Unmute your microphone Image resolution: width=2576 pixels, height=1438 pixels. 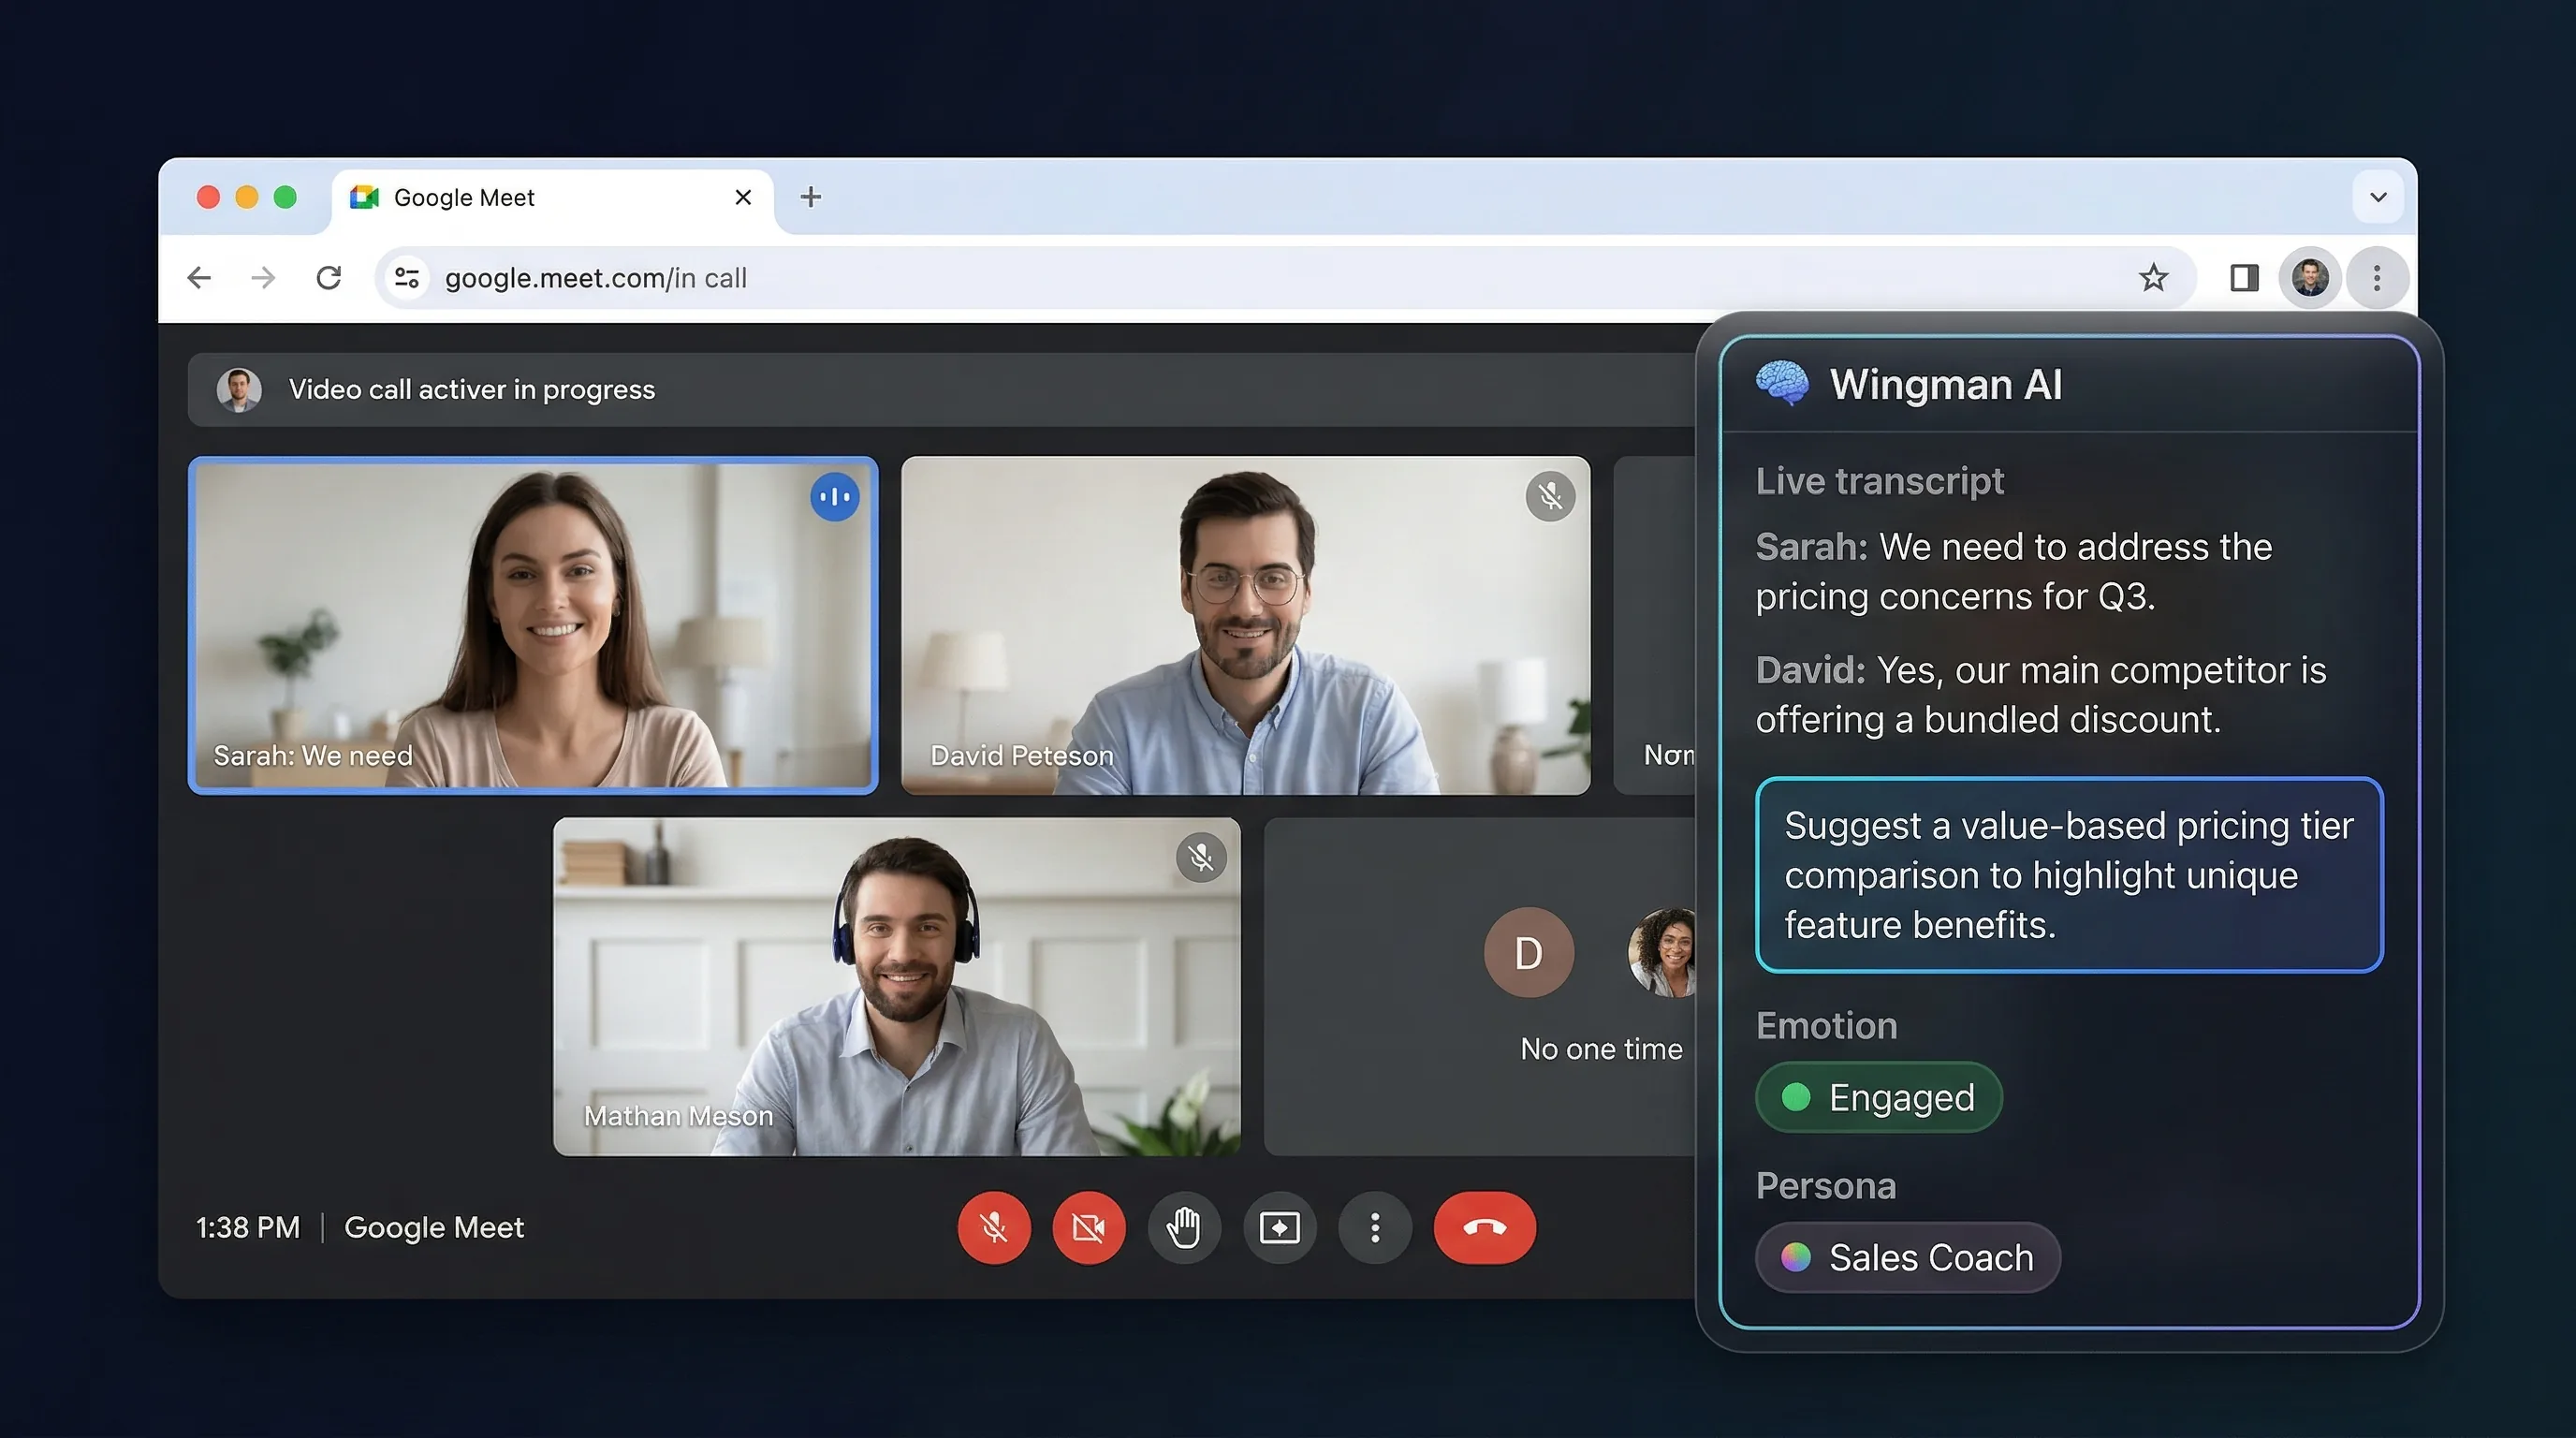coord(994,1227)
